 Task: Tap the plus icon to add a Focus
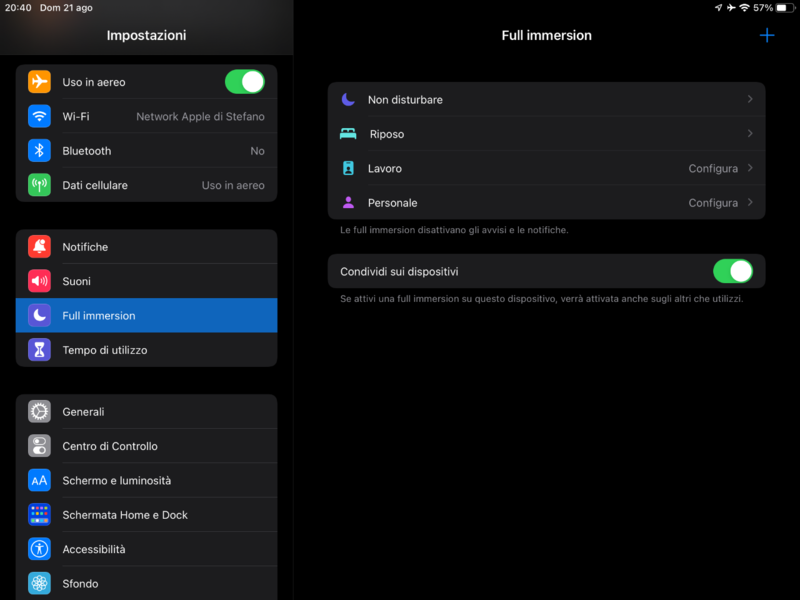767,35
